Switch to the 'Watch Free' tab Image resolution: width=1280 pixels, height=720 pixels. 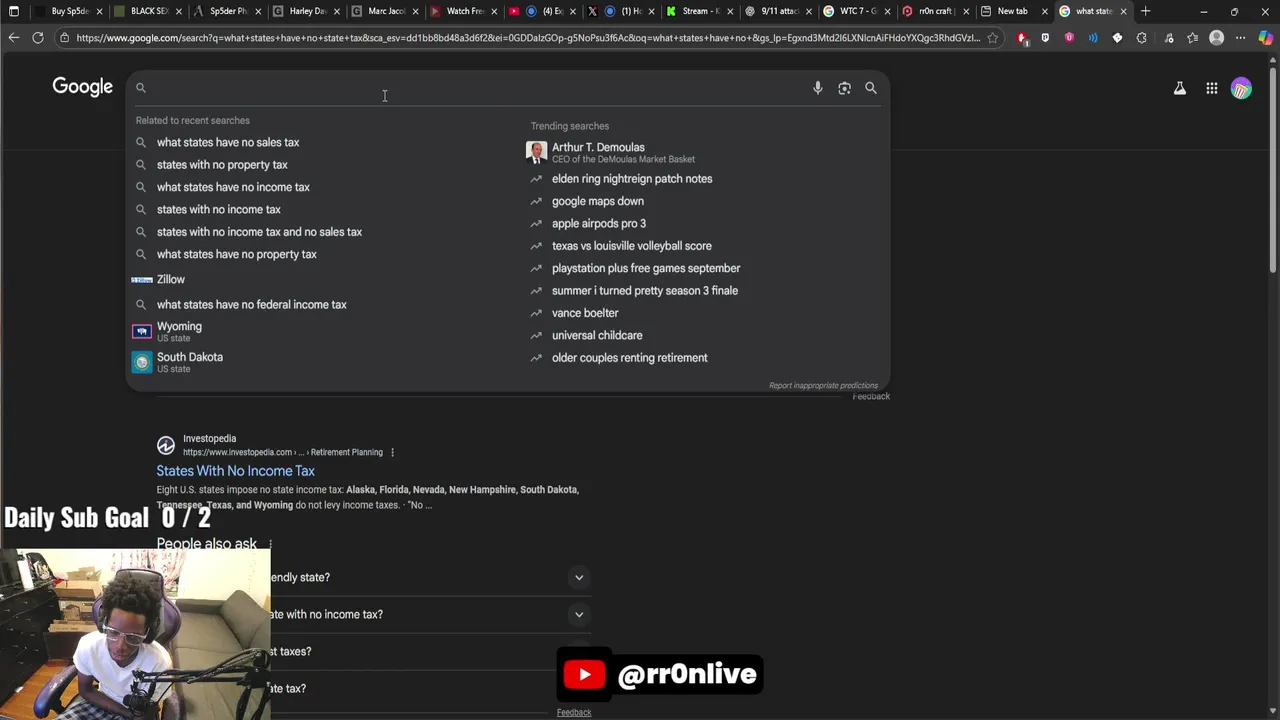click(463, 11)
